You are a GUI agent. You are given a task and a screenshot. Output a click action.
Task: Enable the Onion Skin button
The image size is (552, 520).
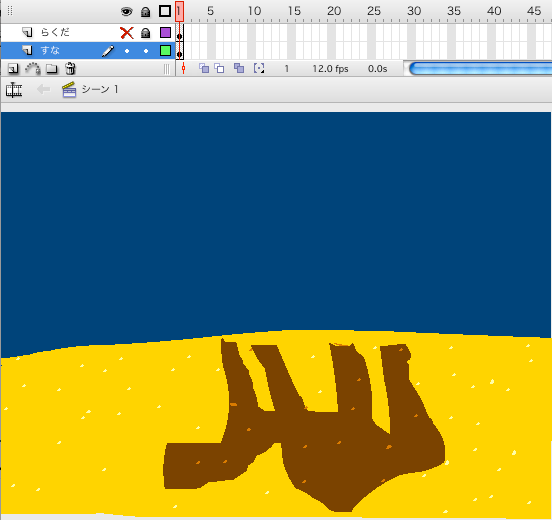[204, 68]
